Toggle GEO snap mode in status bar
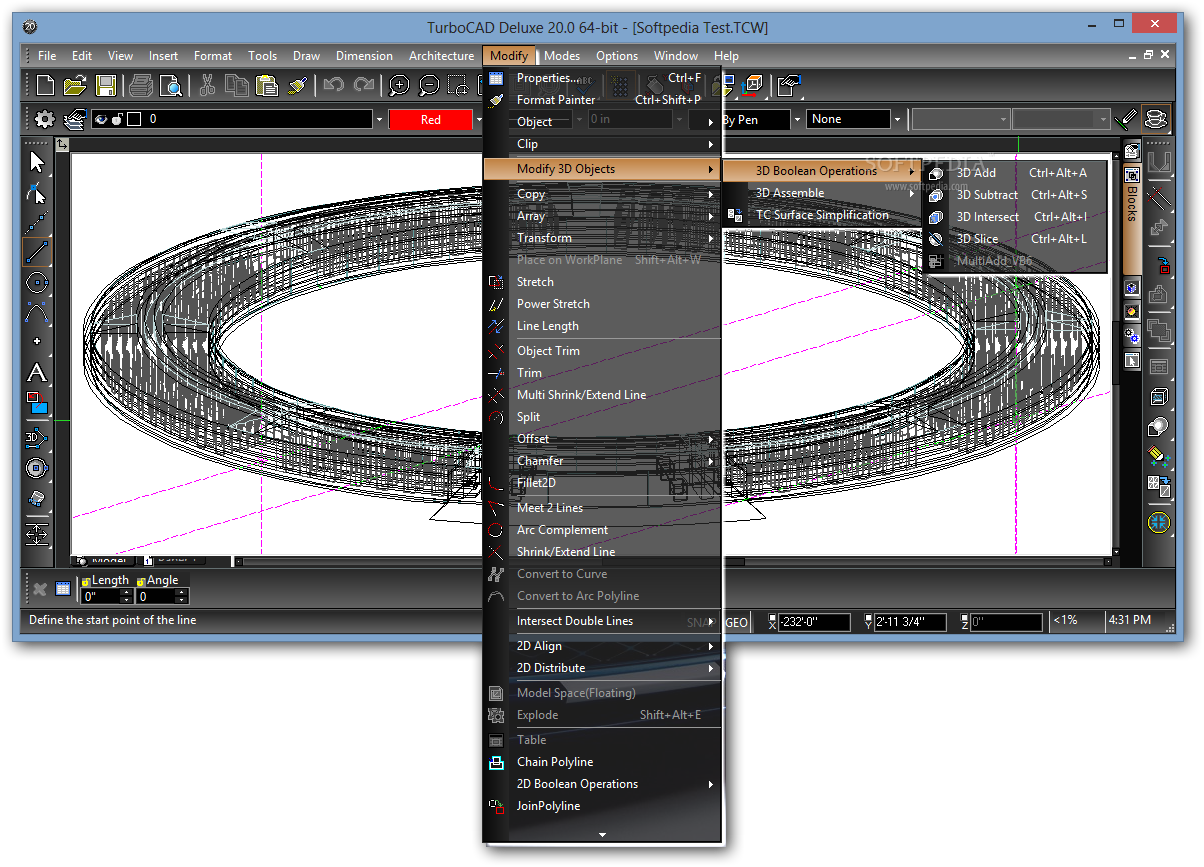This screenshot has width=1204, height=867. coord(736,622)
